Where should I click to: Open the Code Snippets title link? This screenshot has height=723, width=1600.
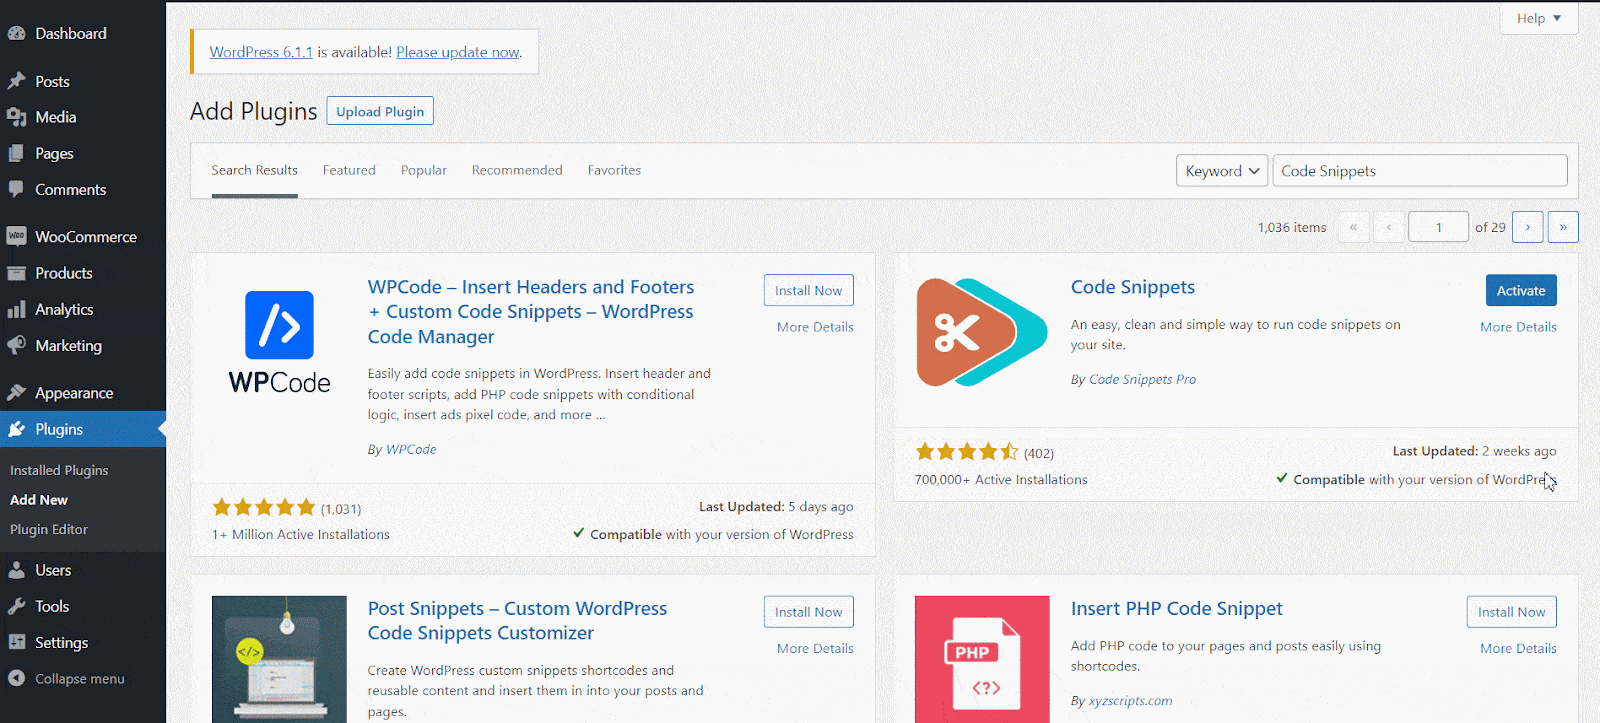pyautogui.click(x=1133, y=287)
